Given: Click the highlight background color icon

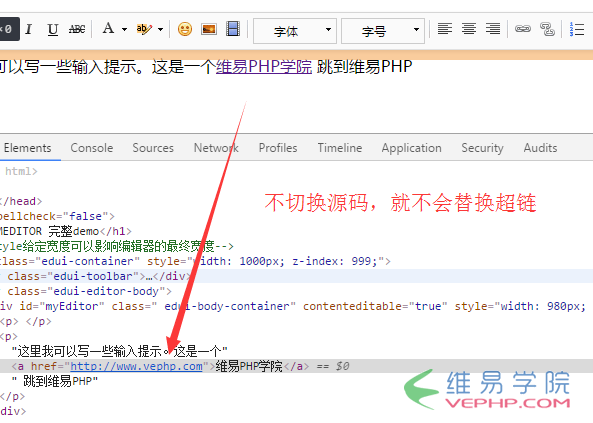Looking at the screenshot, I should [x=144, y=29].
